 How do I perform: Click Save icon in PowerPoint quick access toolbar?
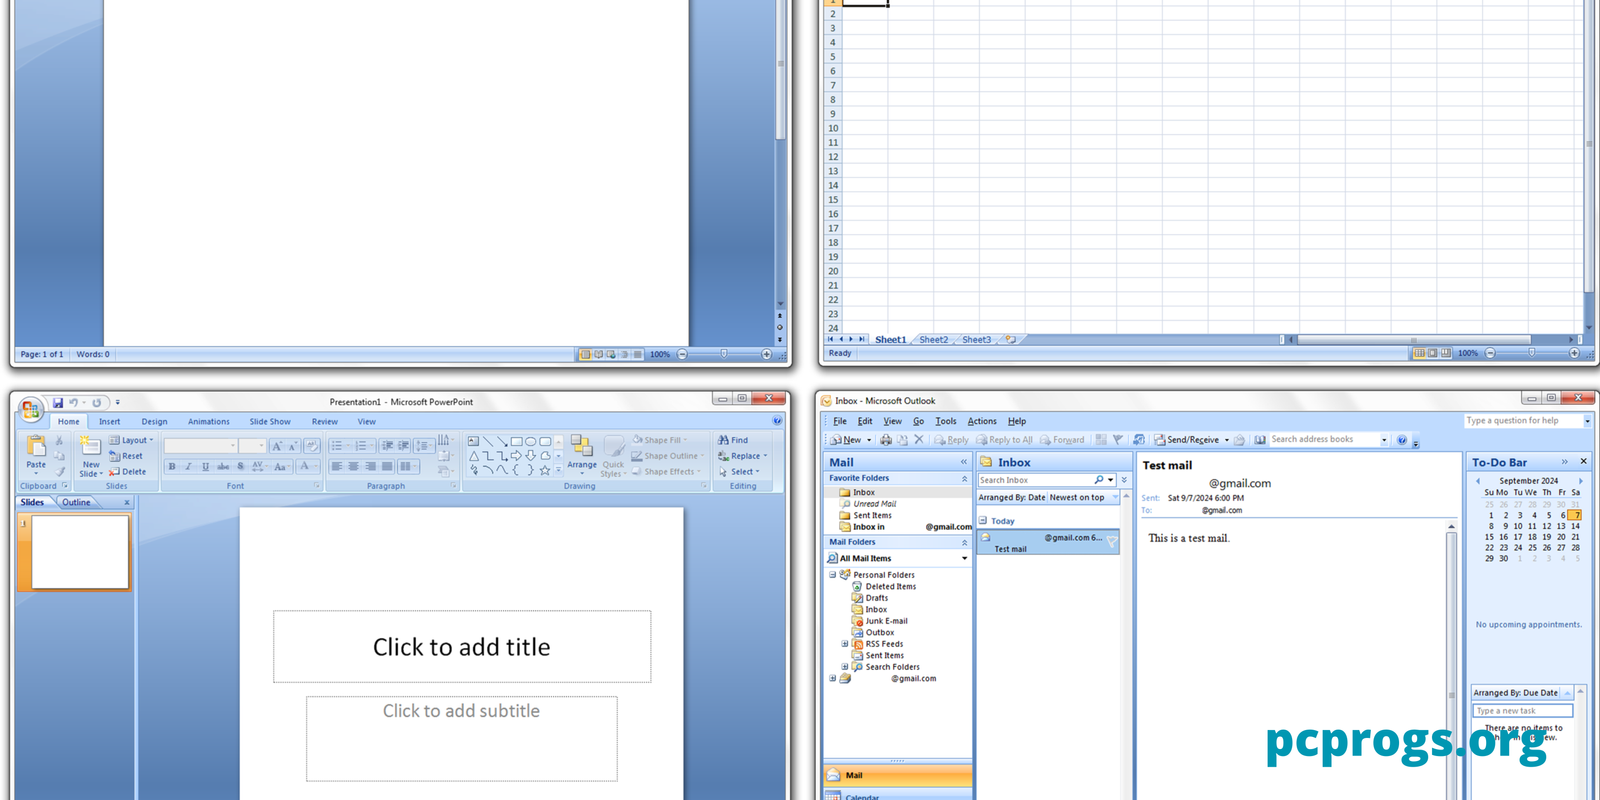tap(58, 403)
